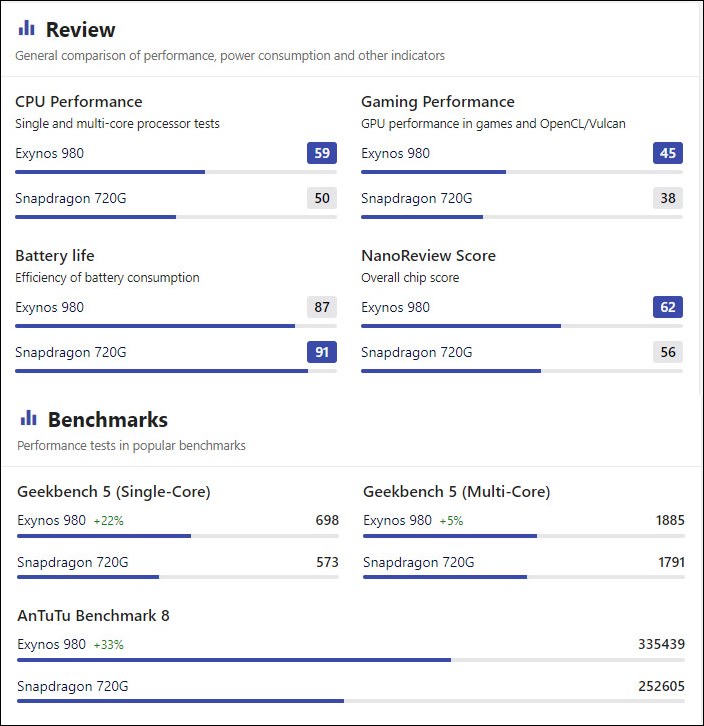Click the Benchmarks section description text
Viewport: 704px width, 726px height.
(x=132, y=445)
